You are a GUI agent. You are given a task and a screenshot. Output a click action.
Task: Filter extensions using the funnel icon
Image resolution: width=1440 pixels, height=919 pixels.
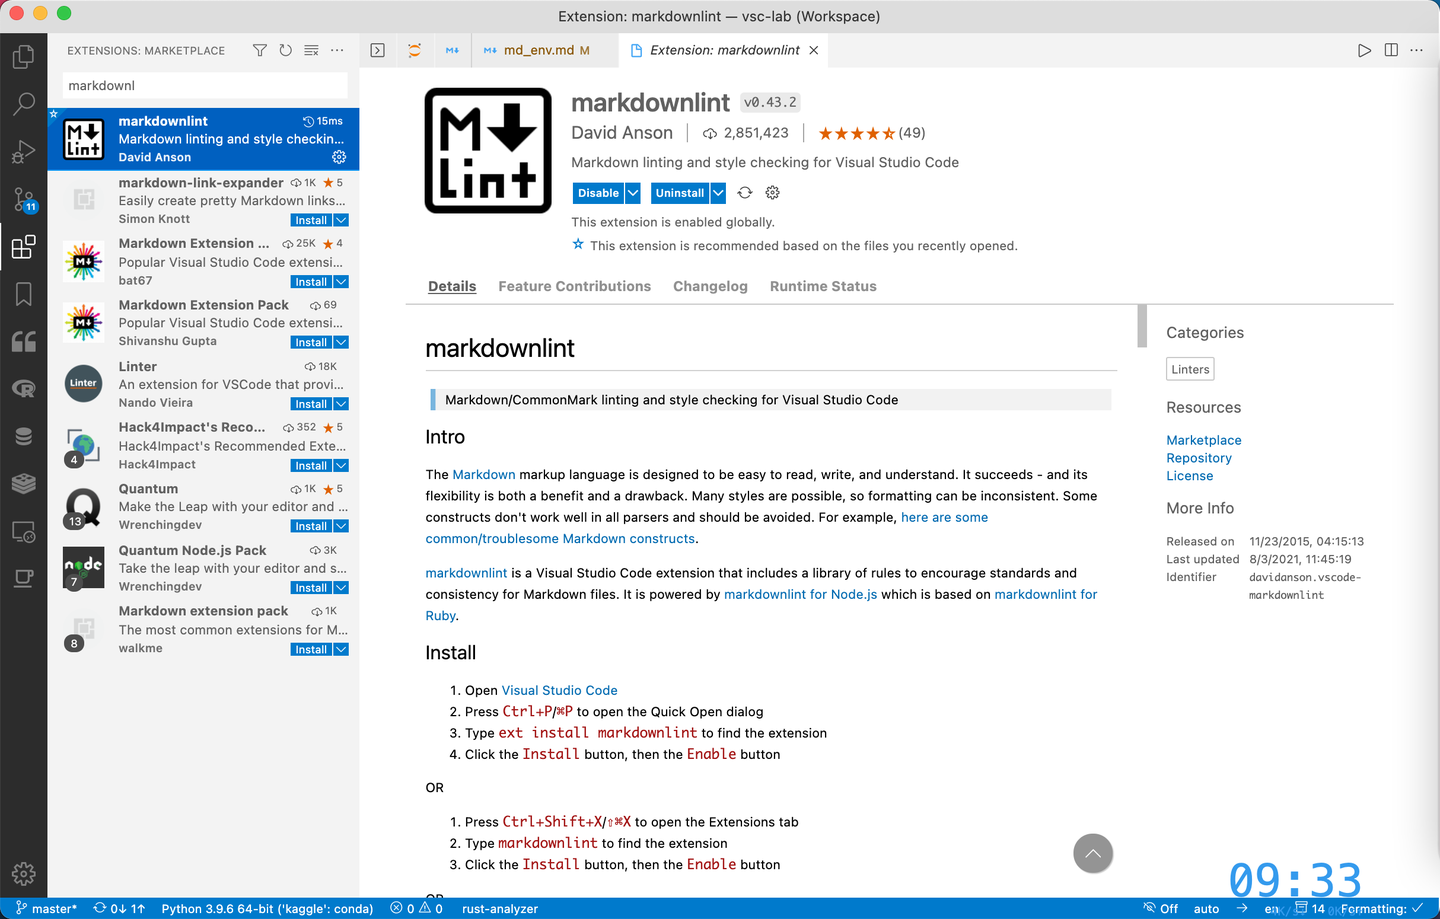point(259,50)
